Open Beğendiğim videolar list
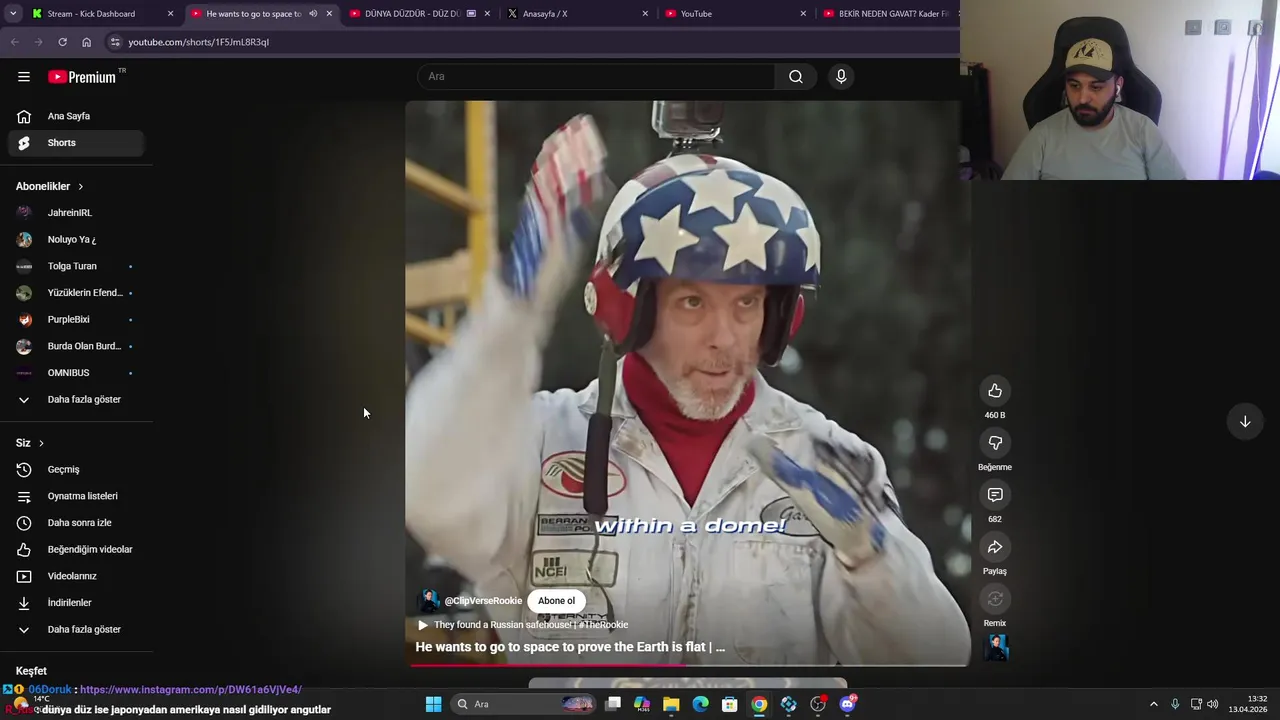Screen dimensions: 1280x720 point(76,549)
